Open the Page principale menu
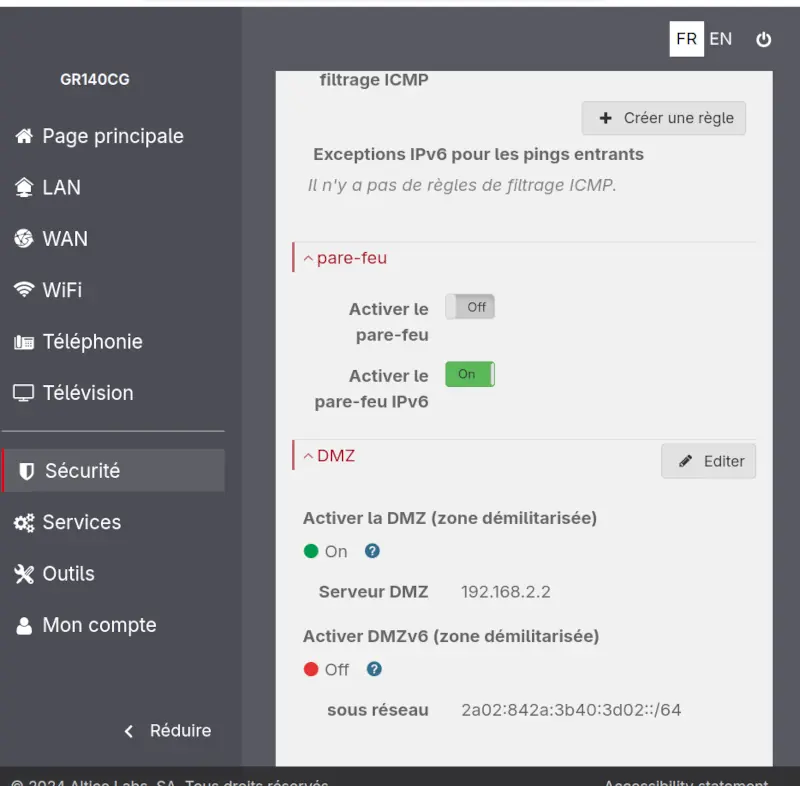Screen dimensions: 800x786 113,136
